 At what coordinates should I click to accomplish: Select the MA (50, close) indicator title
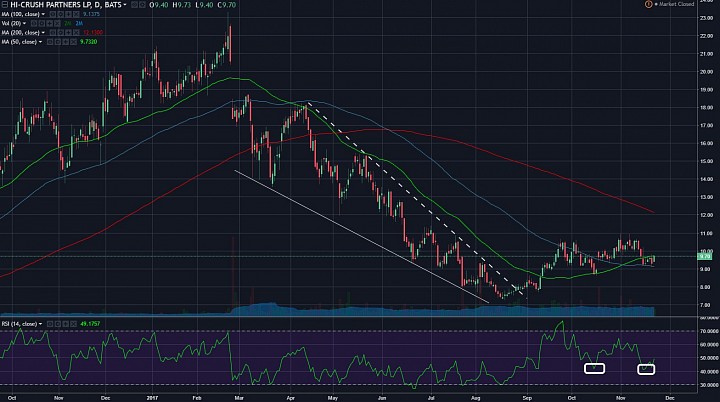point(19,42)
